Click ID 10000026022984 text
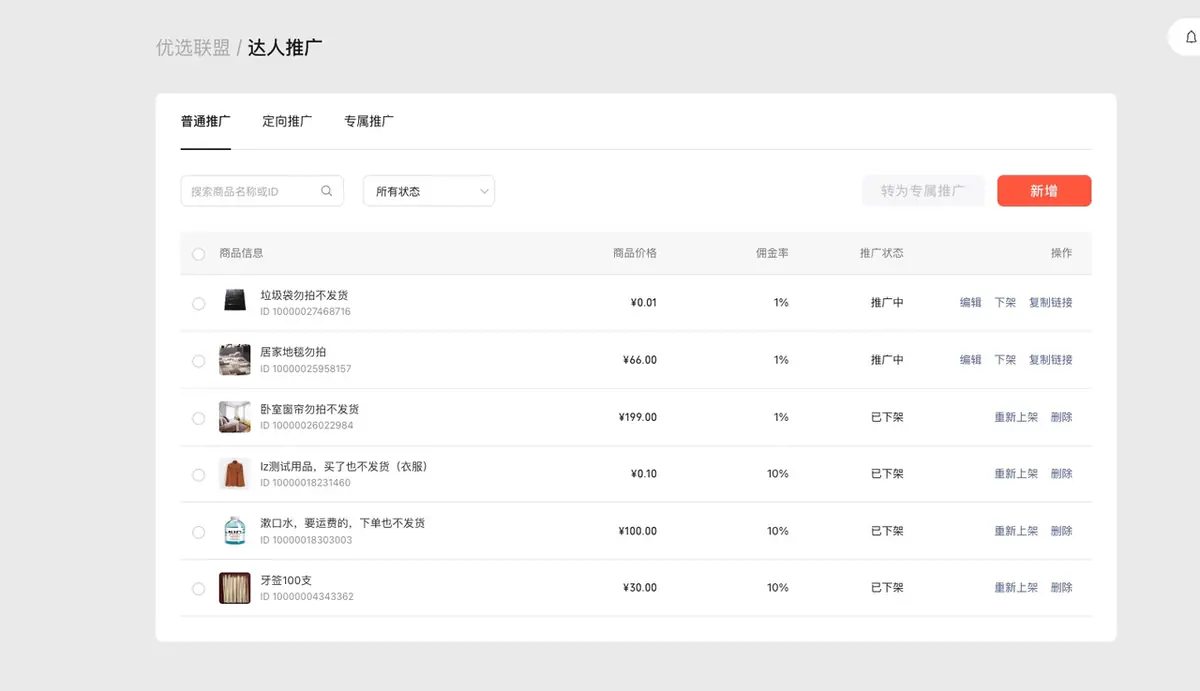 (307, 426)
